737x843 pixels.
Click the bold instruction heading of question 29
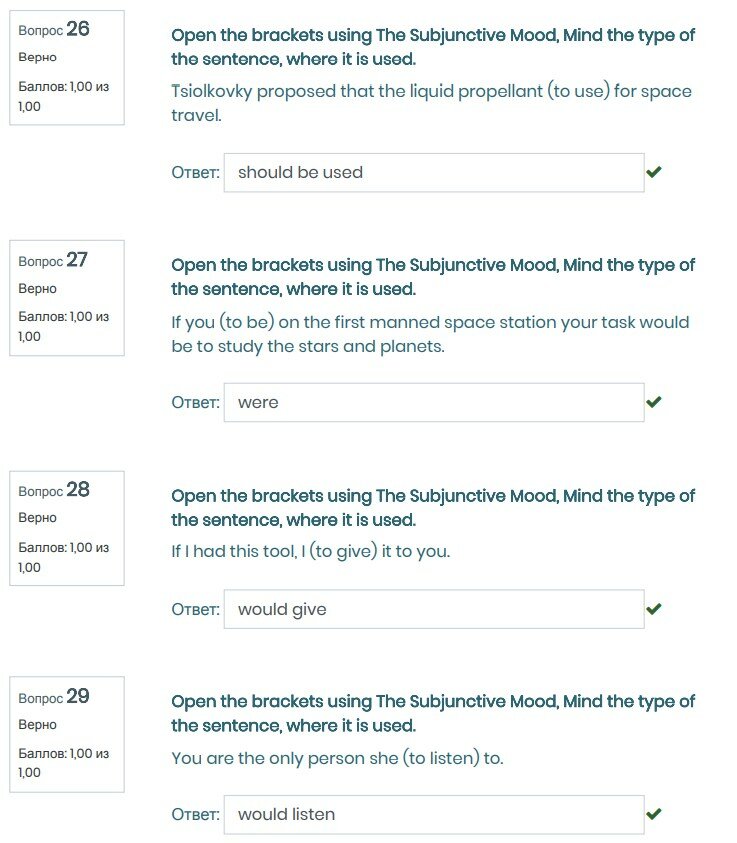coord(433,713)
